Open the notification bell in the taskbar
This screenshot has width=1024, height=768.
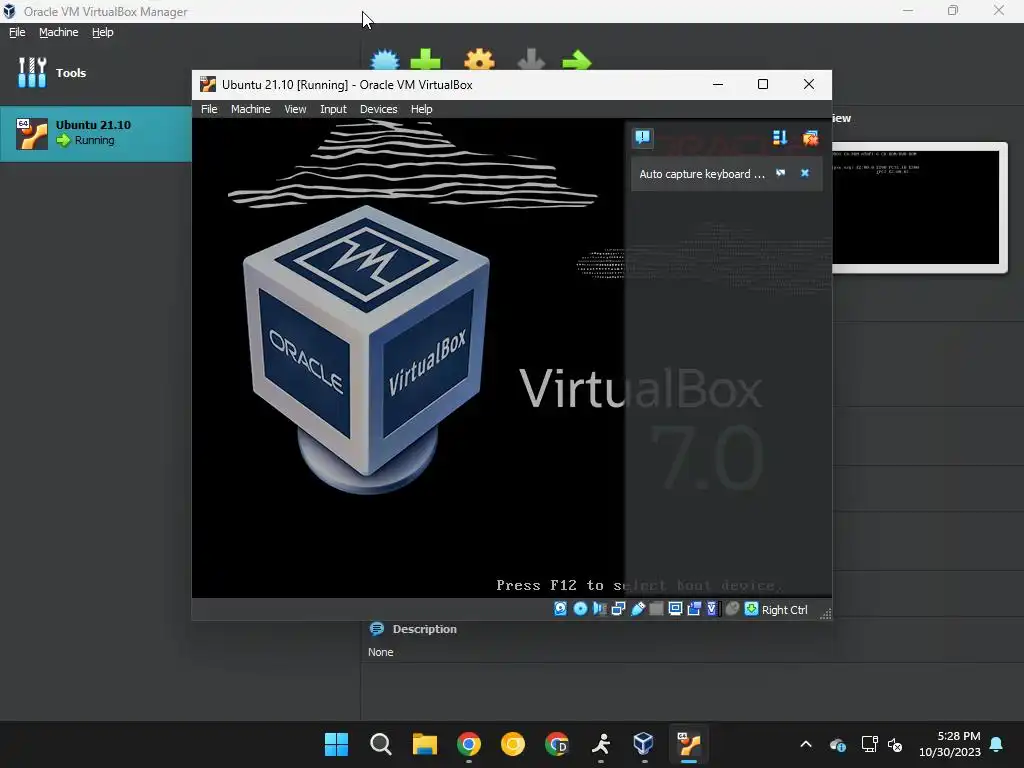(997, 744)
